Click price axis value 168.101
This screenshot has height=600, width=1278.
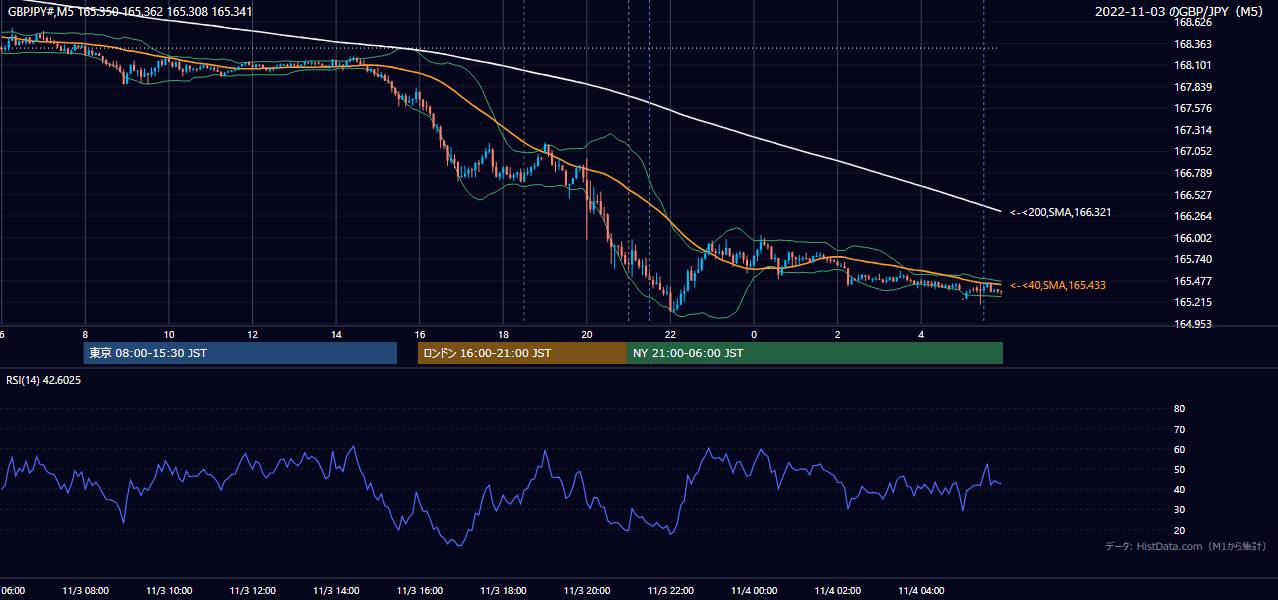[1192, 65]
